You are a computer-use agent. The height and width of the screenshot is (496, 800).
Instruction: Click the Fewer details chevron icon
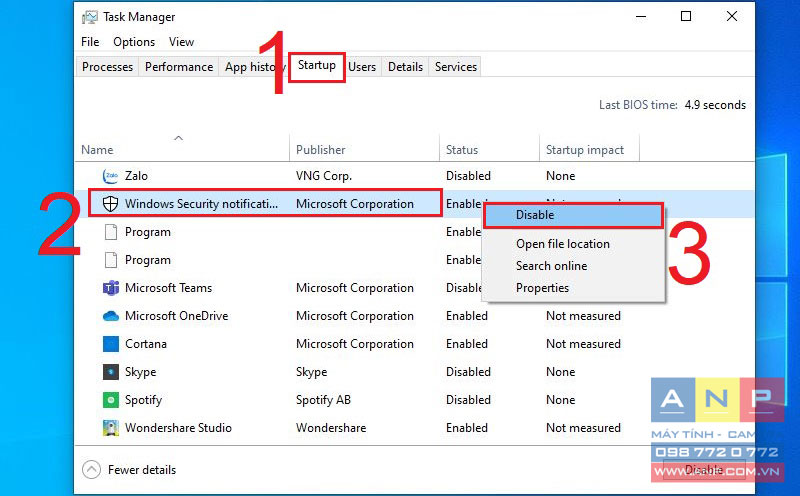click(x=91, y=469)
